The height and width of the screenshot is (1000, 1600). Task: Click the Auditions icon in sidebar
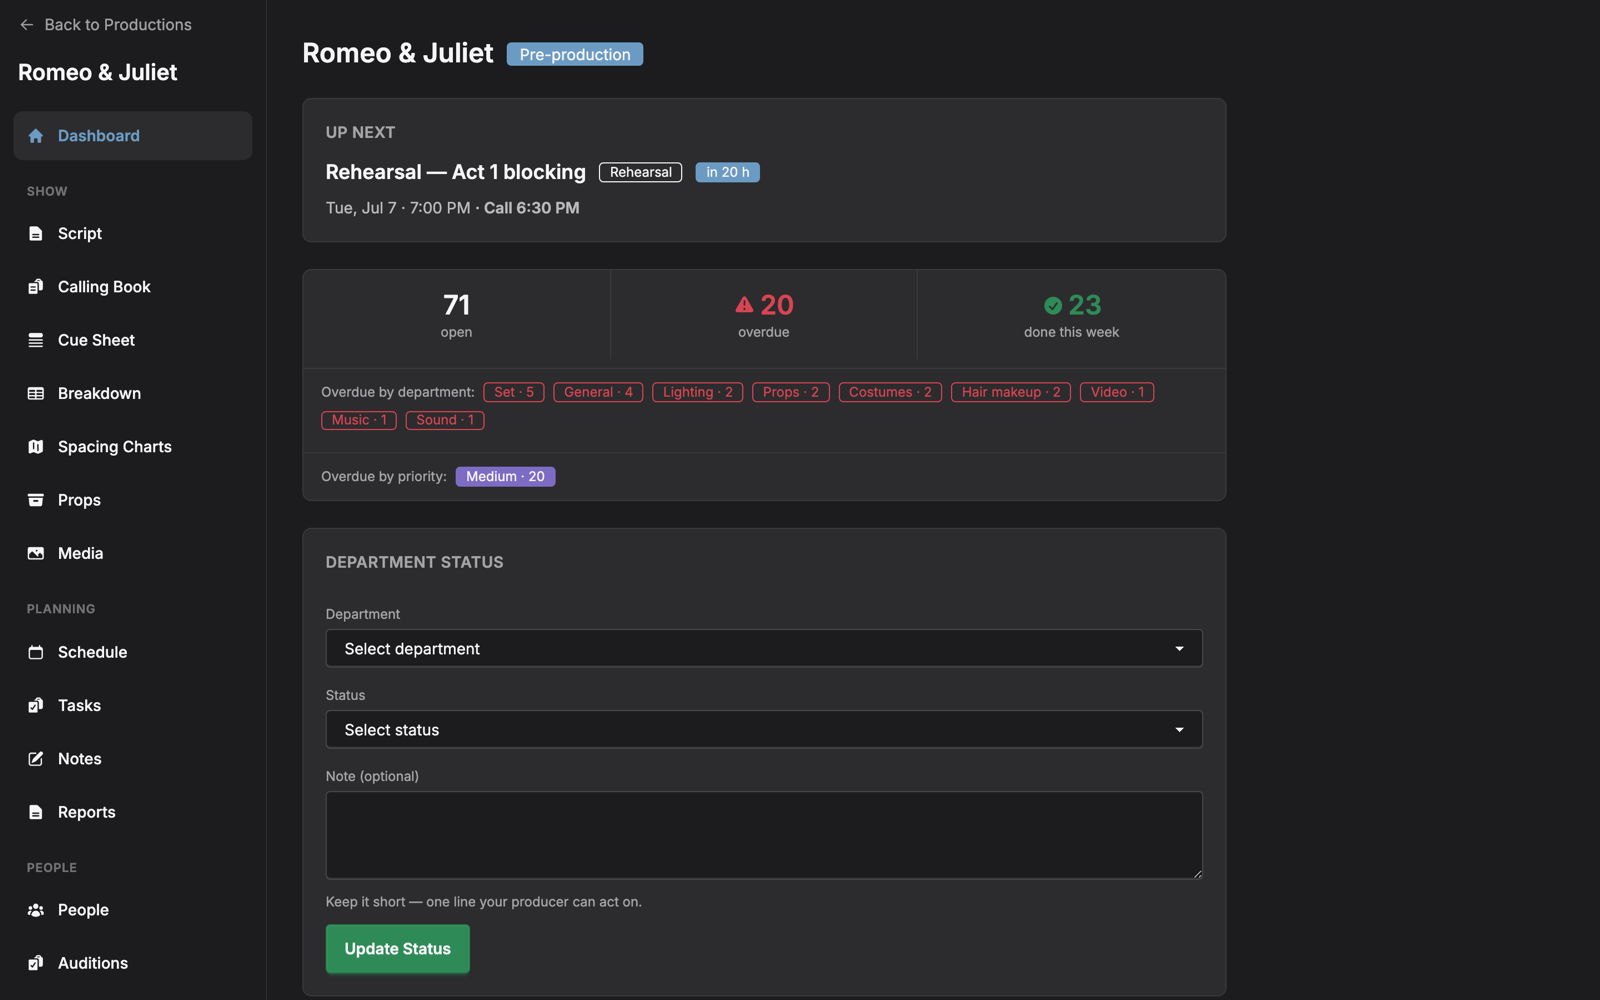coord(36,963)
